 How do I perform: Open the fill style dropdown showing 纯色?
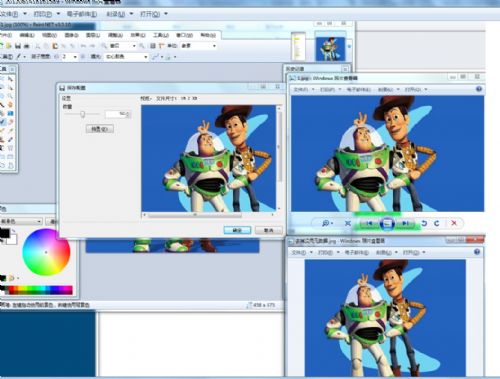127,57
